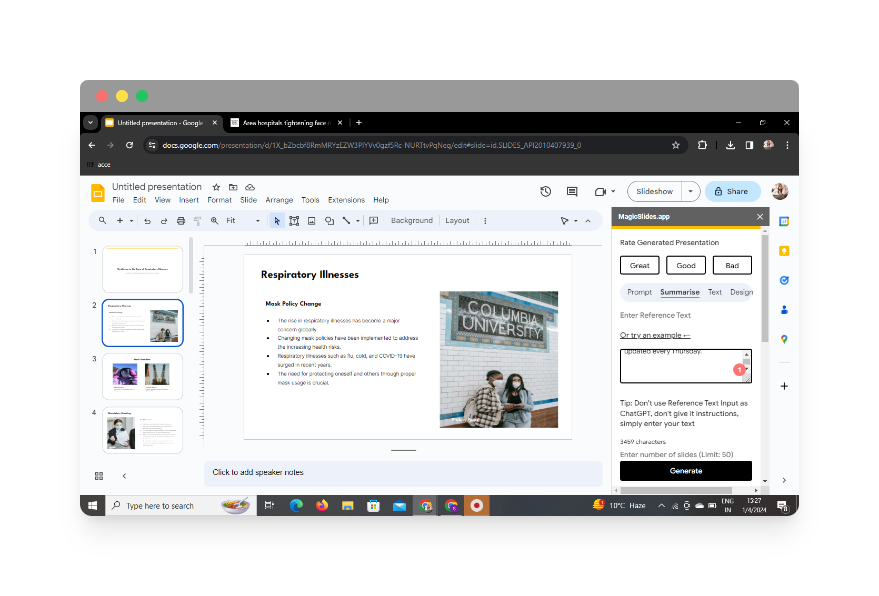Viewport: 879px width, 596px height.
Task: Click the Share button
Action: click(733, 192)
